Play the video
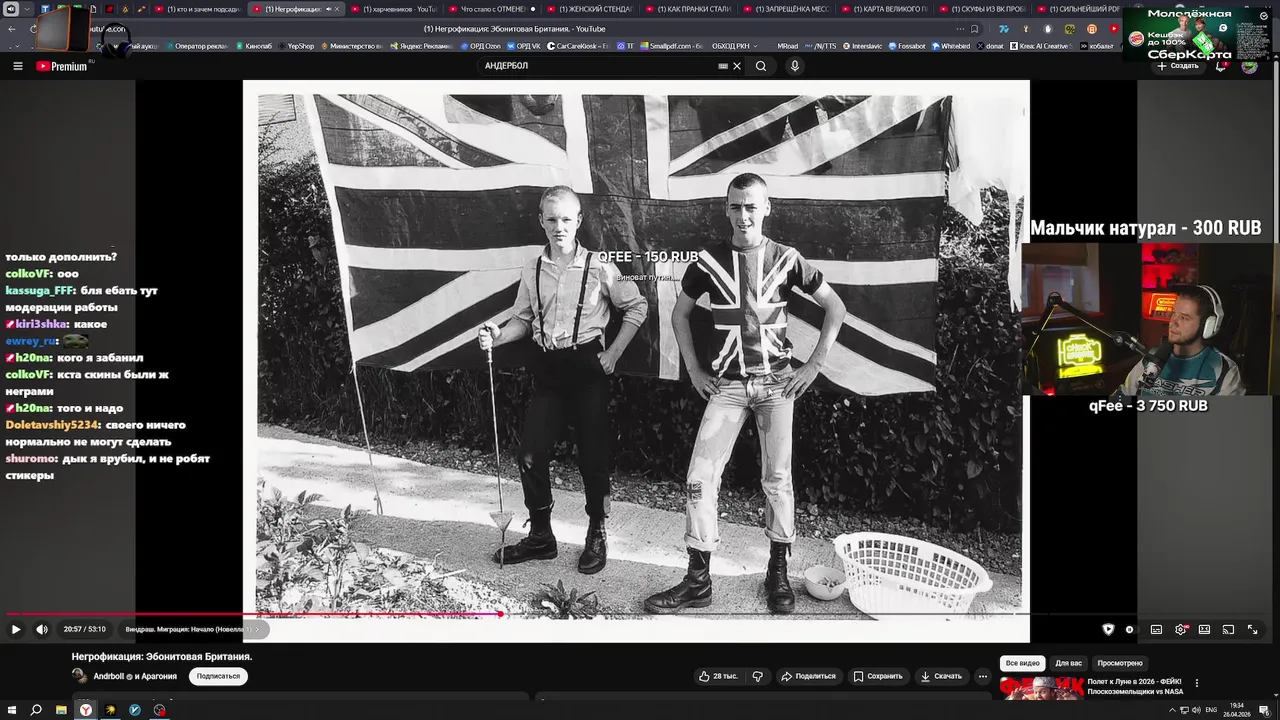Screen dimensions: 1280x720 click(15, 629)
